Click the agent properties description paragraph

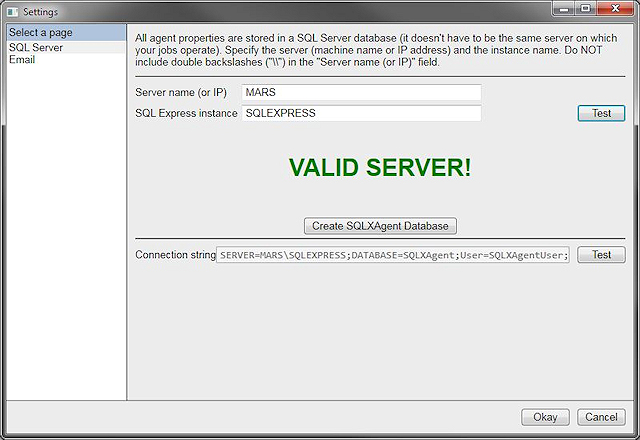[376, 50]
